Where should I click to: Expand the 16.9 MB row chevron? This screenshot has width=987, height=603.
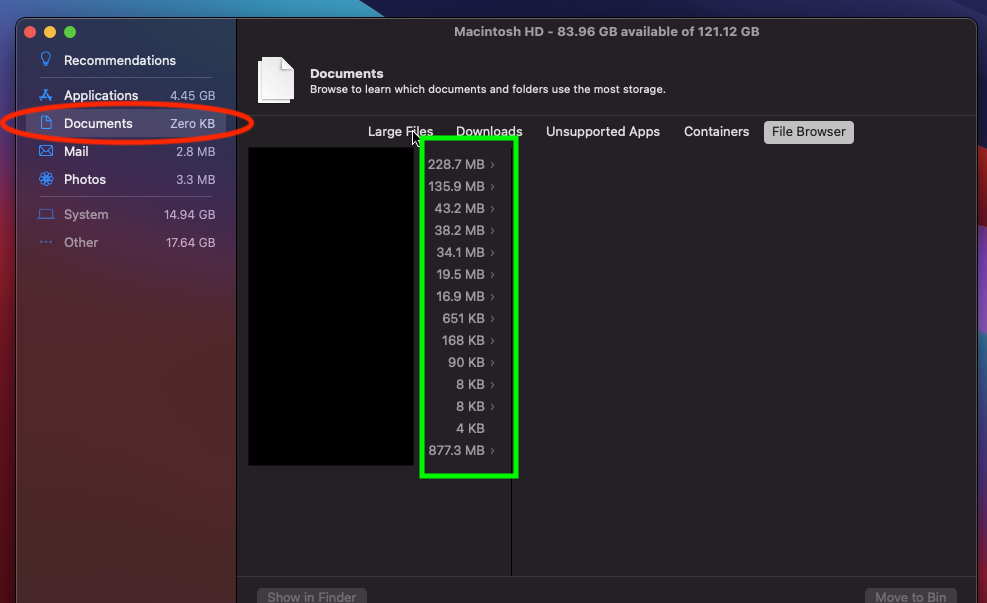[x=493, y=297]
